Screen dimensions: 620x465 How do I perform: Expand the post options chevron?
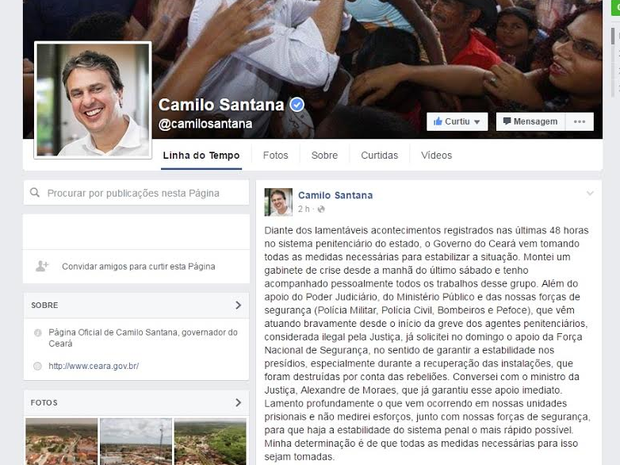(x=590, y=193)
